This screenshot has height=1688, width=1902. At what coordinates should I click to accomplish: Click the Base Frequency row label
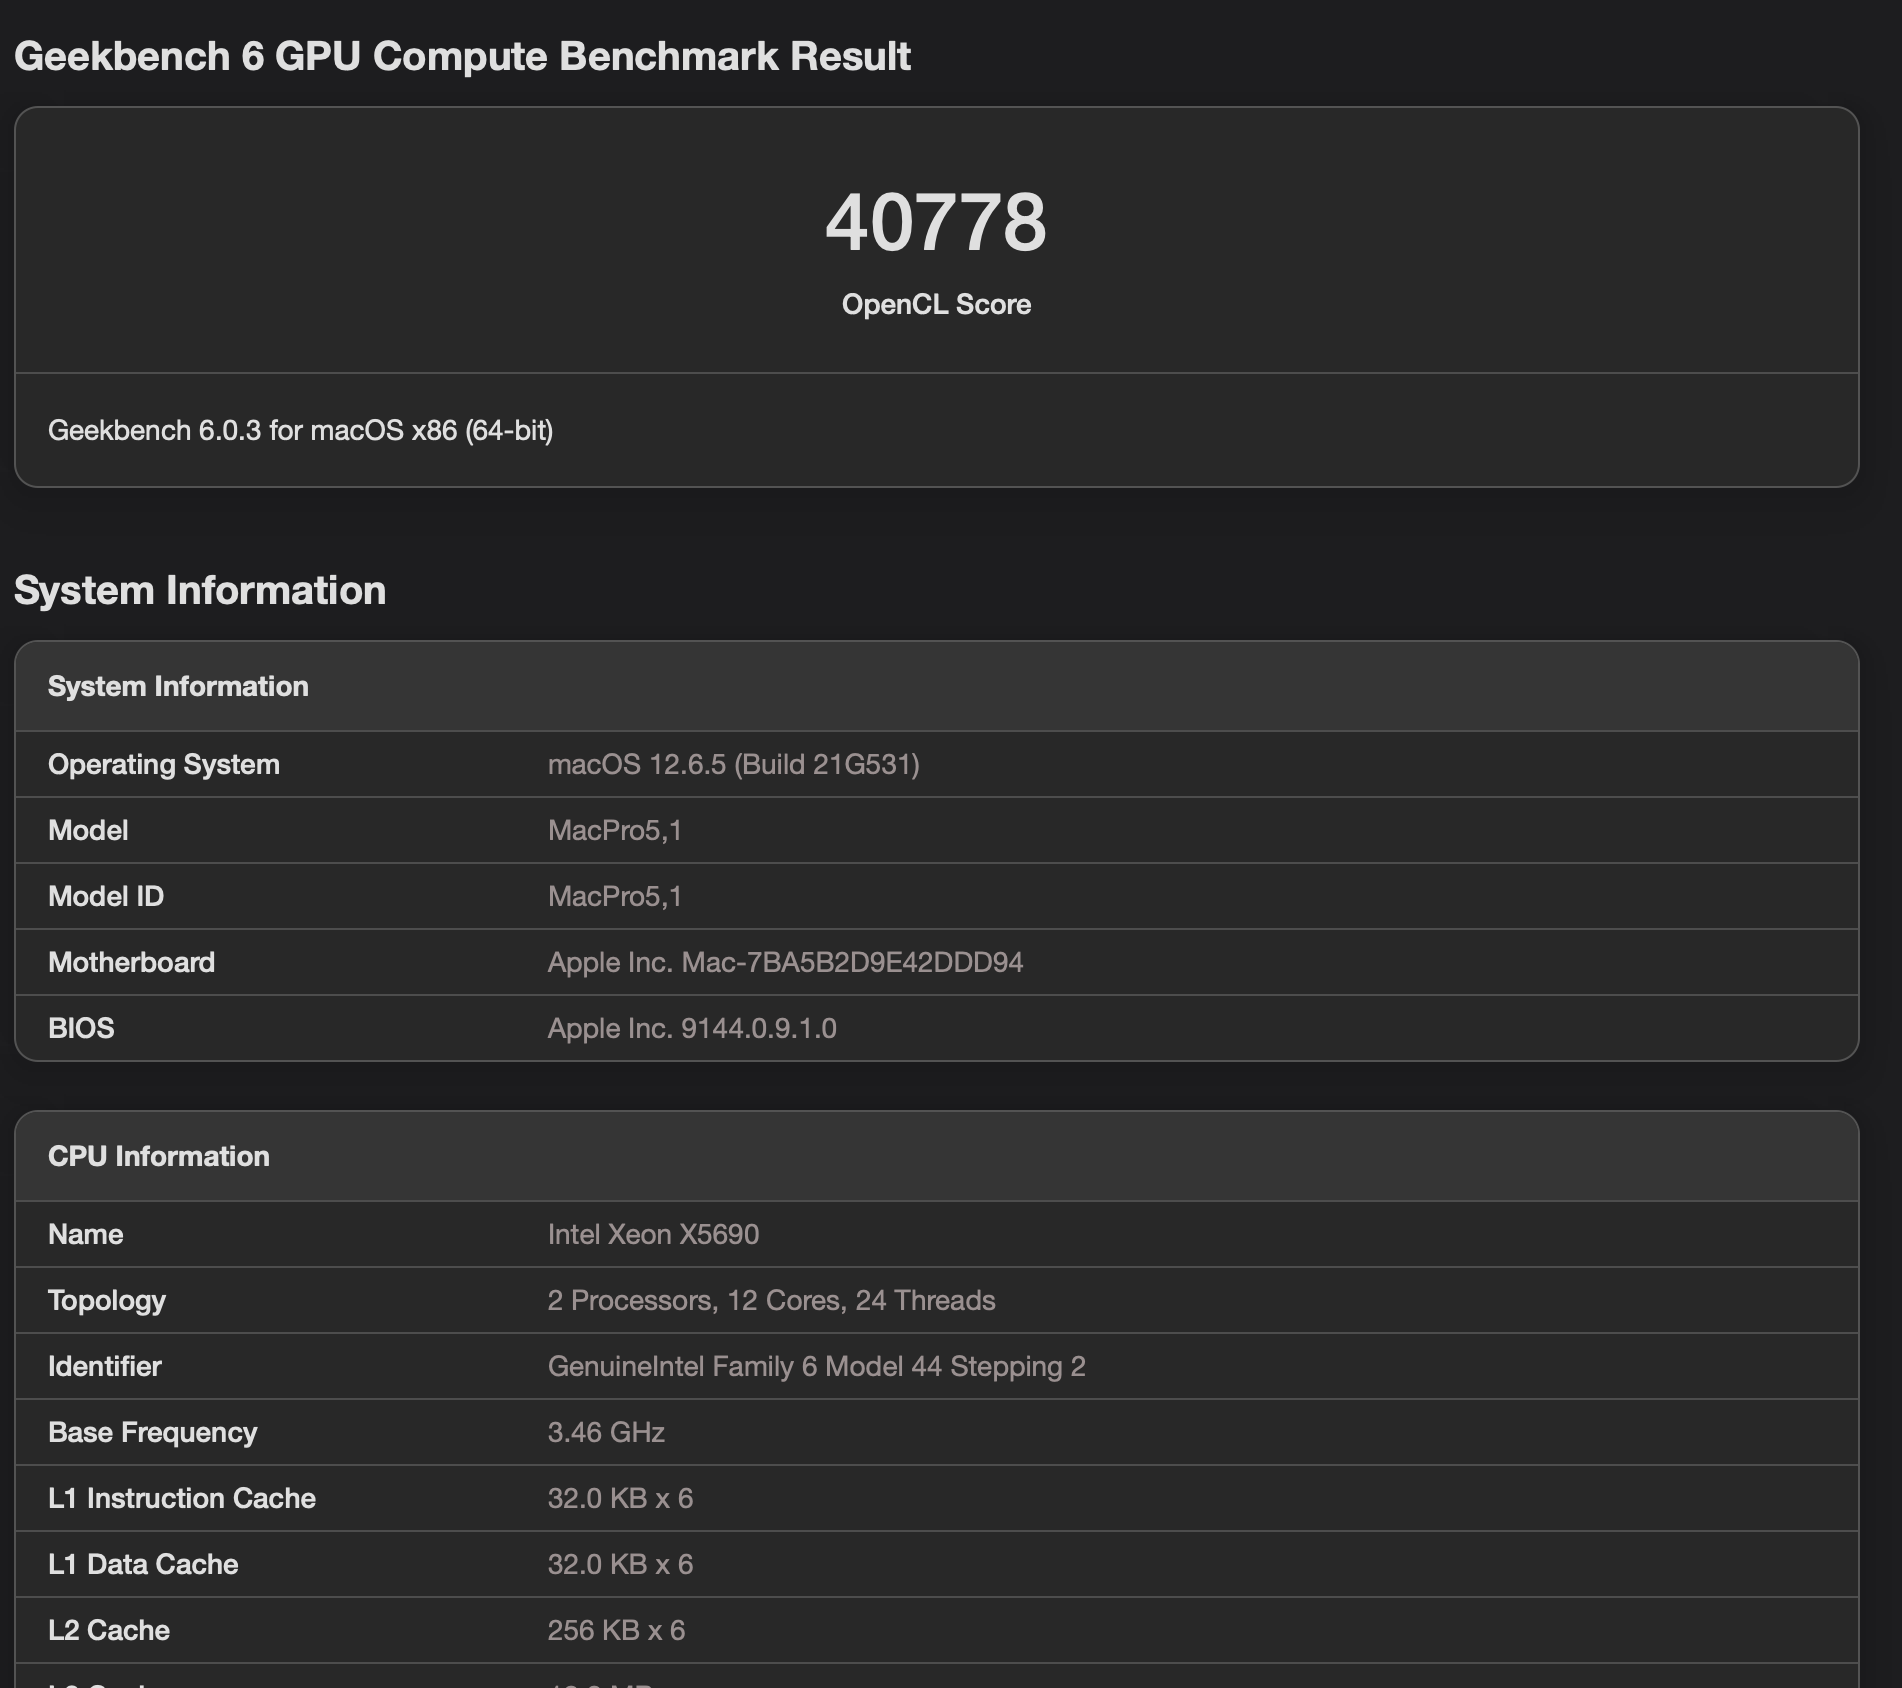point(152,1432)
